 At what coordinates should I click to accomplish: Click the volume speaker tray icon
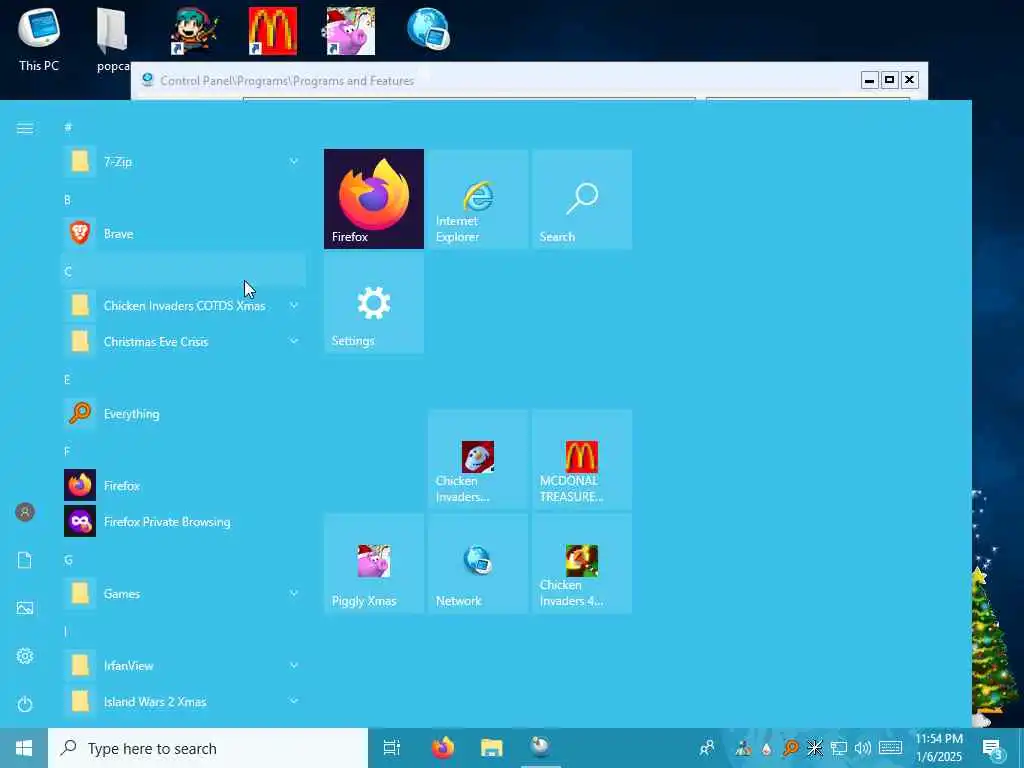(x=863, y=748)
